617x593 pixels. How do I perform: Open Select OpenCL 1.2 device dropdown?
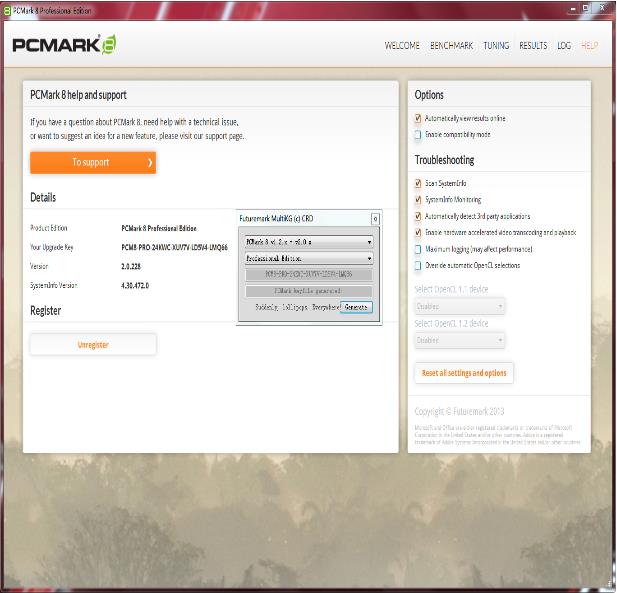pos(460,340)
